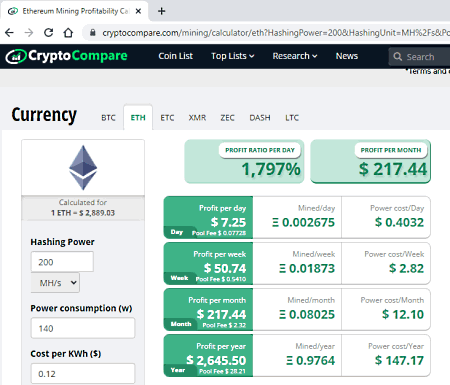
Task: Open the Coin List page
Action: [176, 56]
